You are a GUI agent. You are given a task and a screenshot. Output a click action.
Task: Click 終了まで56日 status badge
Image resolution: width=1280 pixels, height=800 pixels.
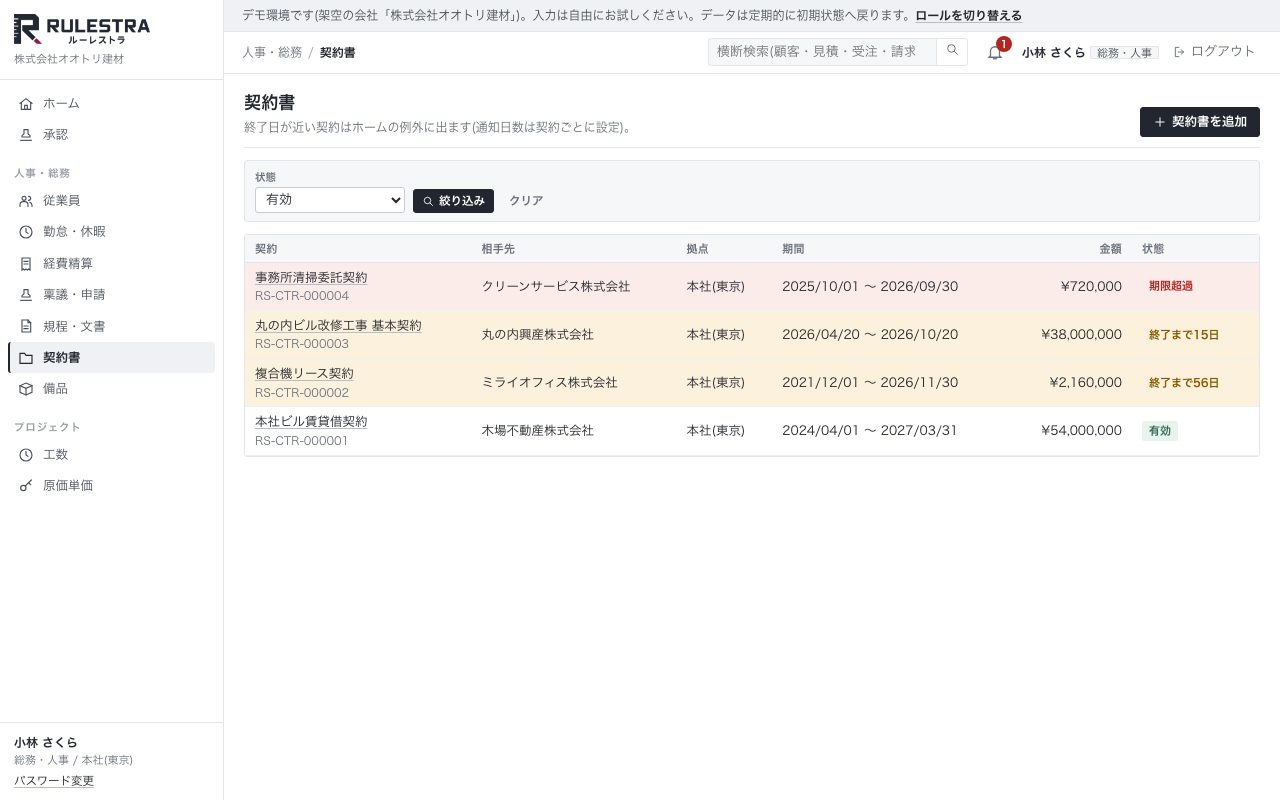(x=1184, y=383)
